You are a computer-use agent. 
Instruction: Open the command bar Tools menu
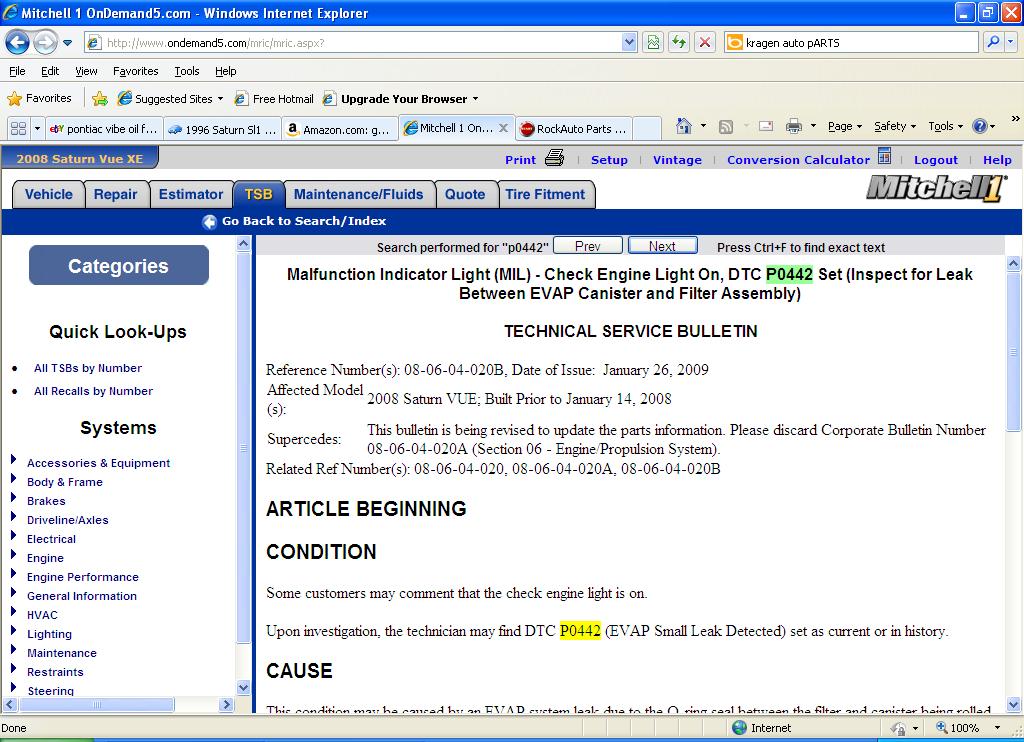pos(945,126)
